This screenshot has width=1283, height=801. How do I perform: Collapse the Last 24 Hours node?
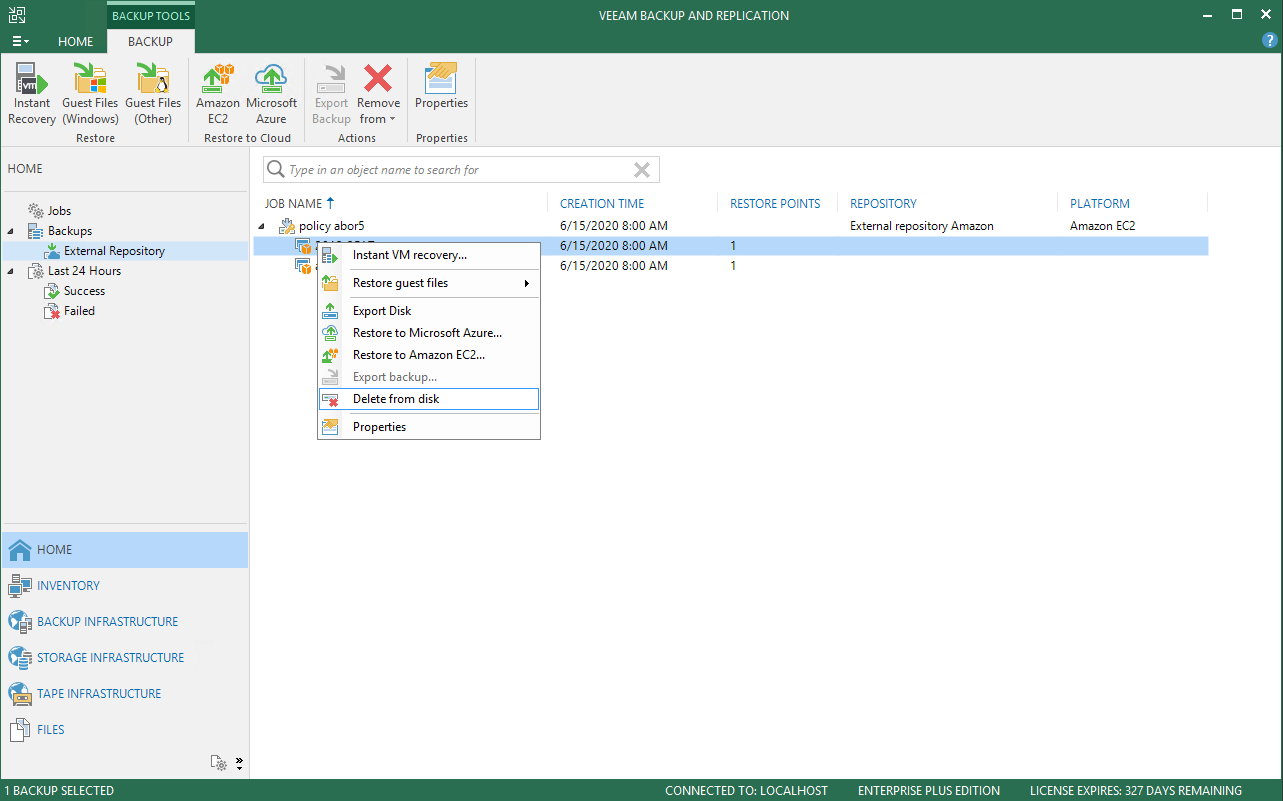11,271
